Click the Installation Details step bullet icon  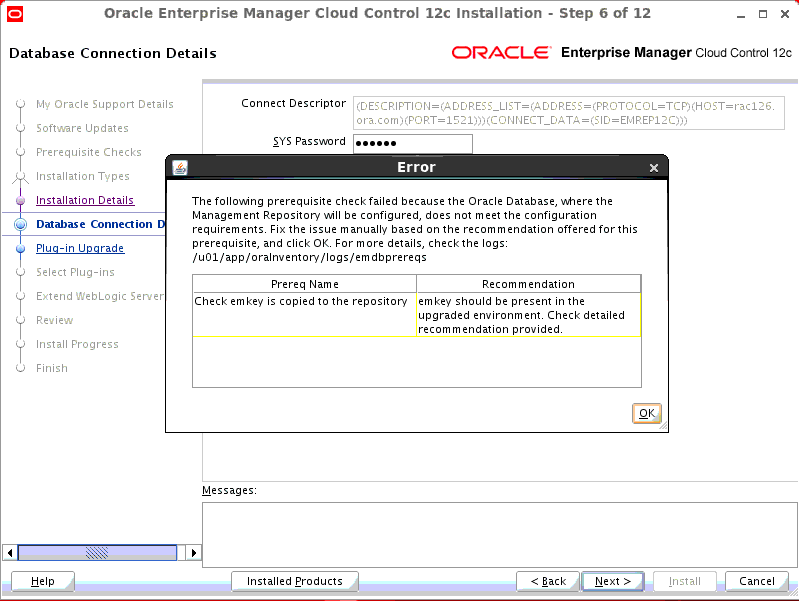pos(20,201)
